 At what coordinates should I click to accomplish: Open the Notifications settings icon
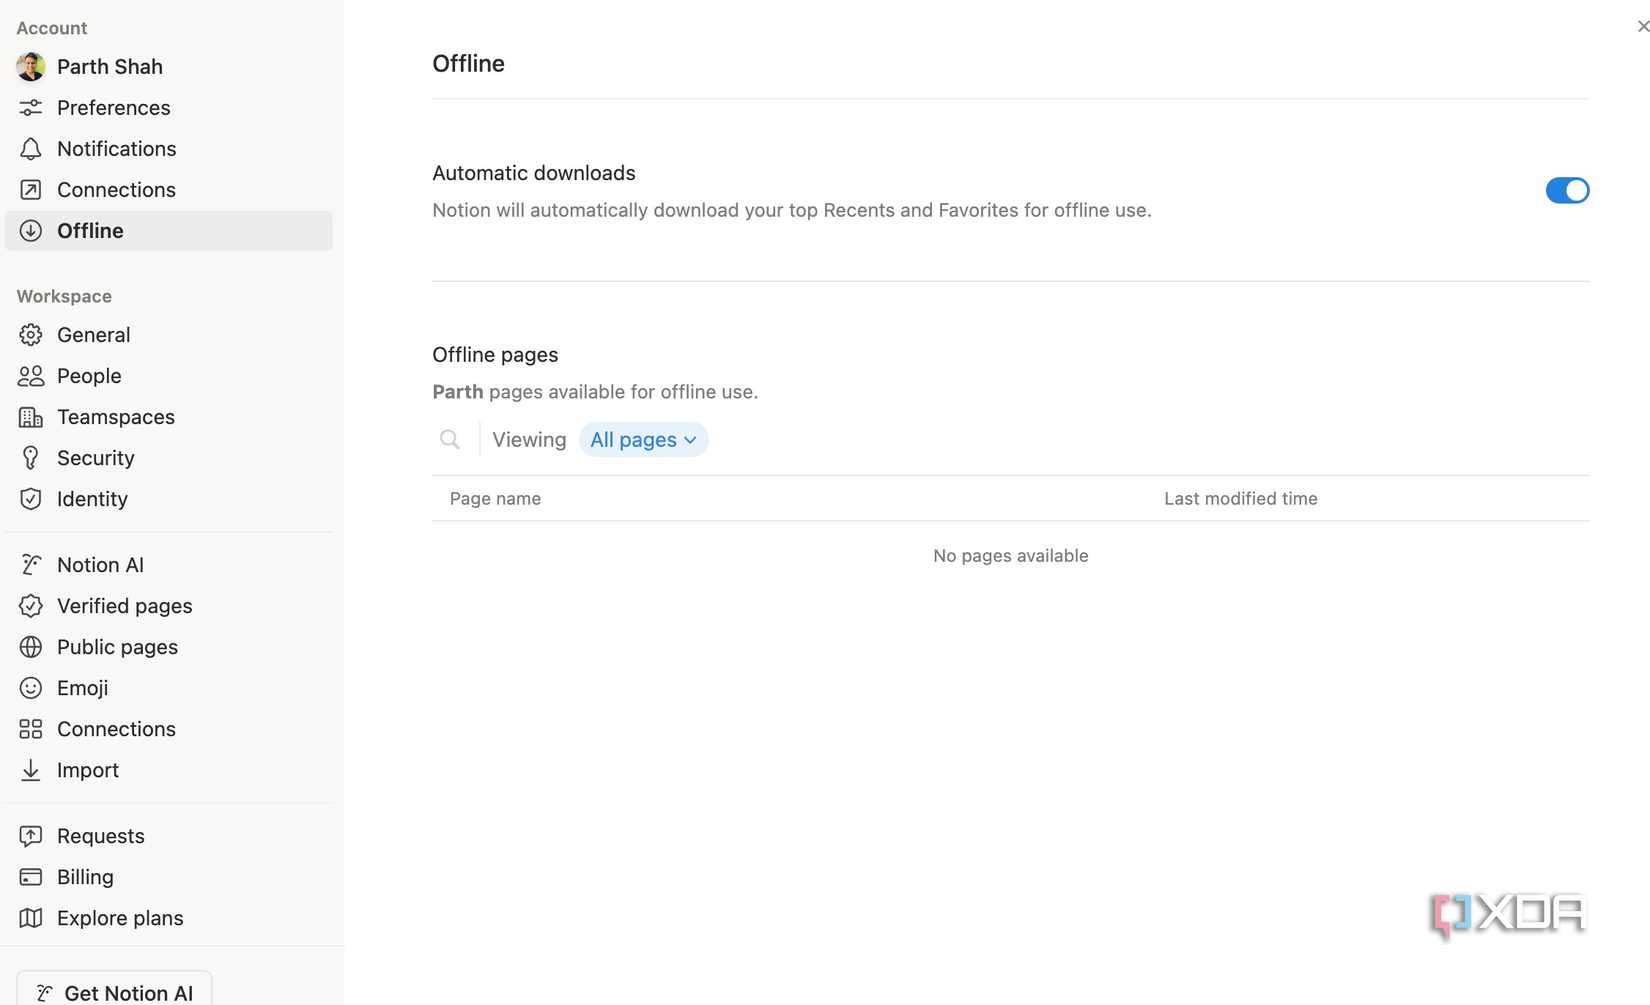30,148
